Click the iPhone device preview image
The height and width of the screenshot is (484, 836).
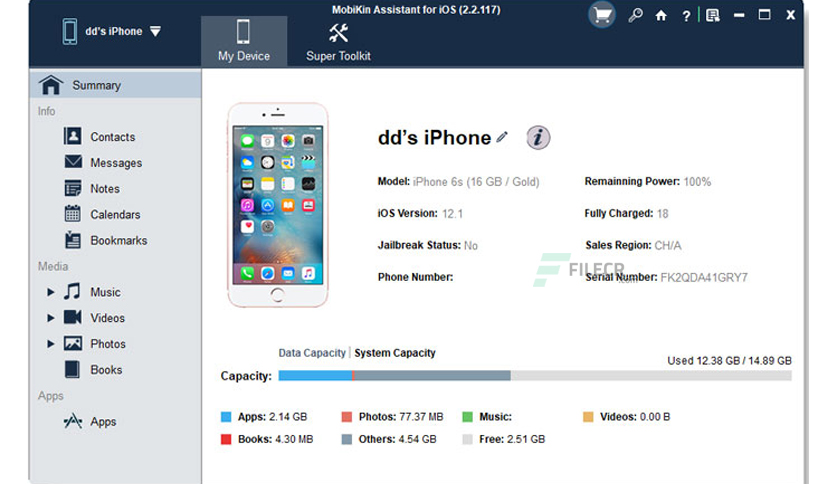pos(277,205)
